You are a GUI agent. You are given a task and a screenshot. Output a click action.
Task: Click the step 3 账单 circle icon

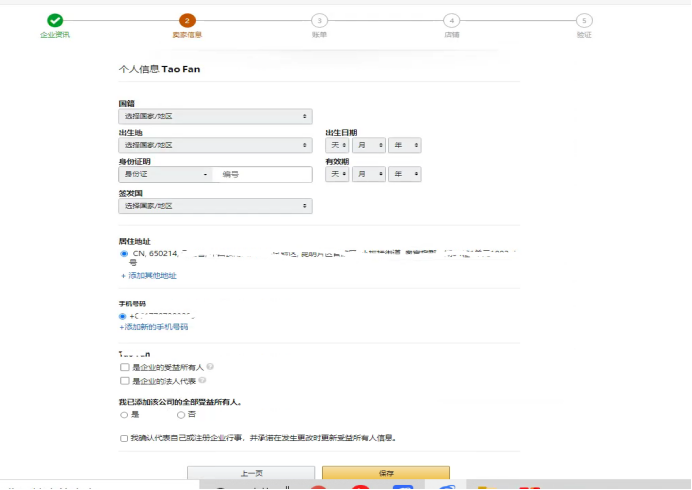point(319,20)
